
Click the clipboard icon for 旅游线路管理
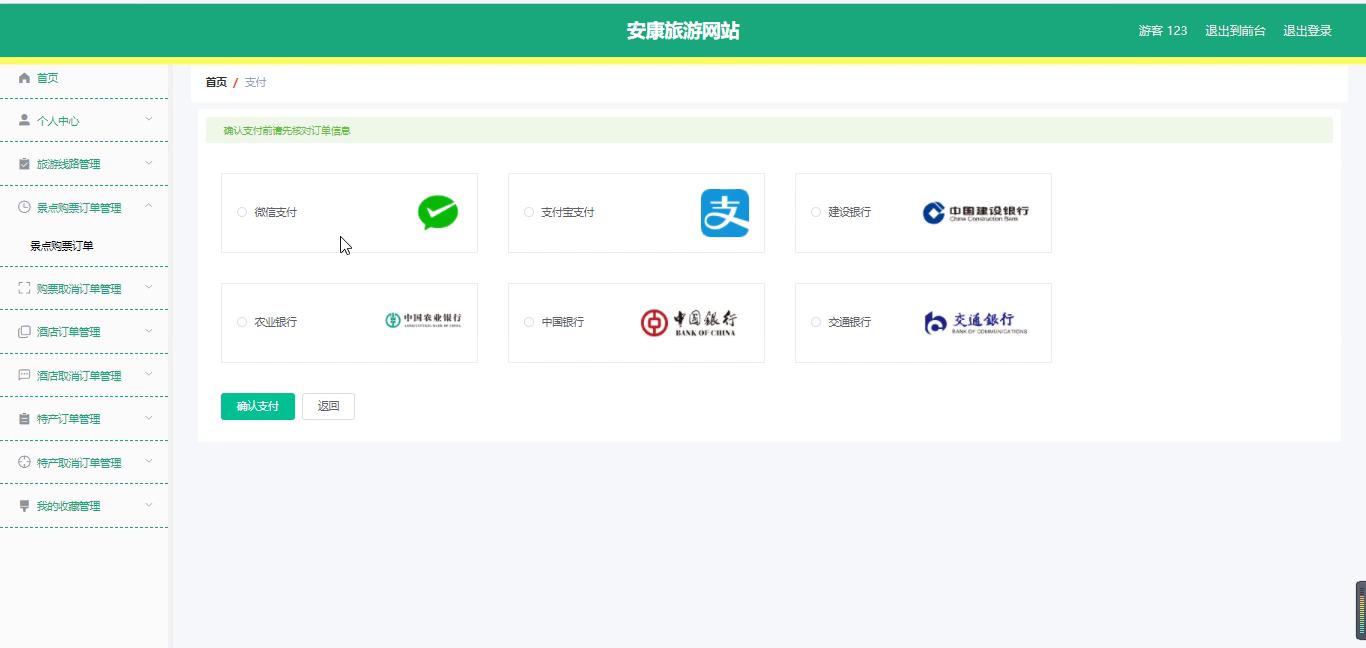[x=25, y=164]
